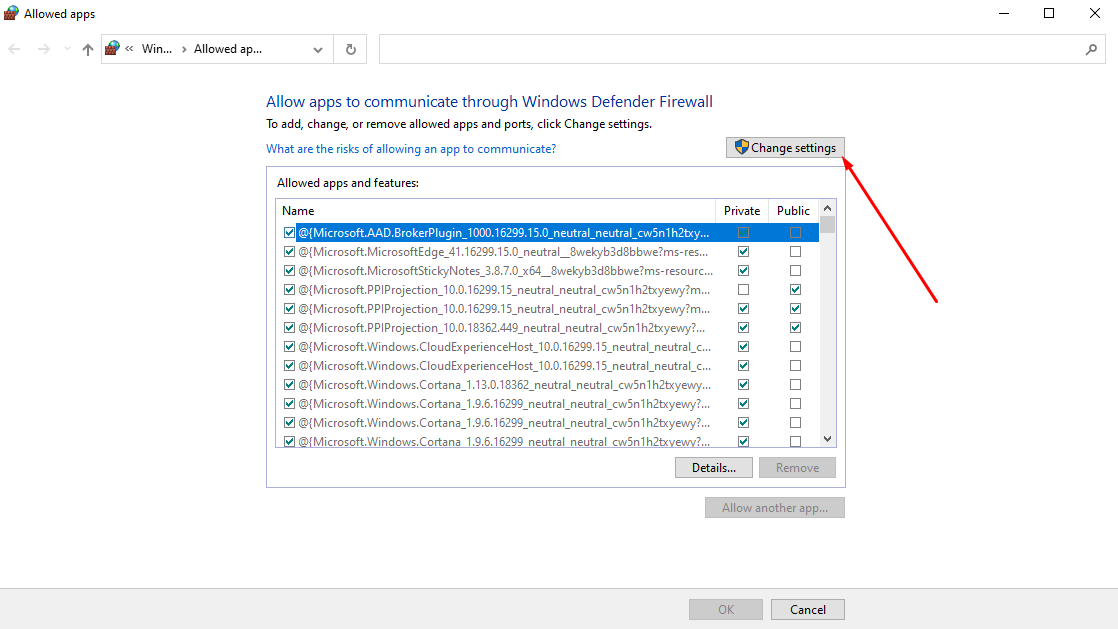The width and height of the screenshot is (1118, 629).
Task: Click the OK button
Action: tap(726, 610)
